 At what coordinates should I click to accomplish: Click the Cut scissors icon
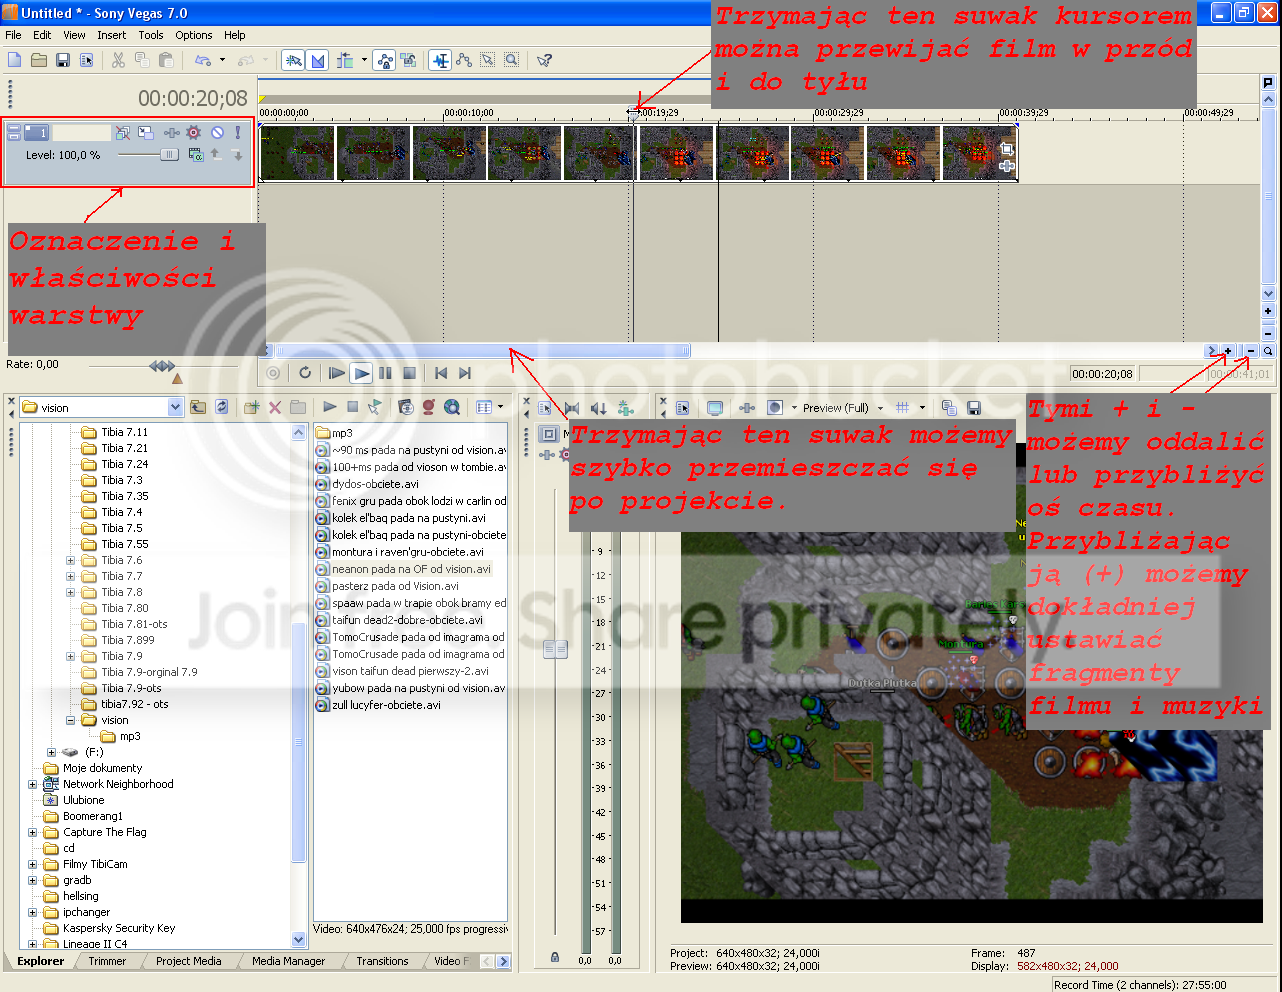coord(118,60)
